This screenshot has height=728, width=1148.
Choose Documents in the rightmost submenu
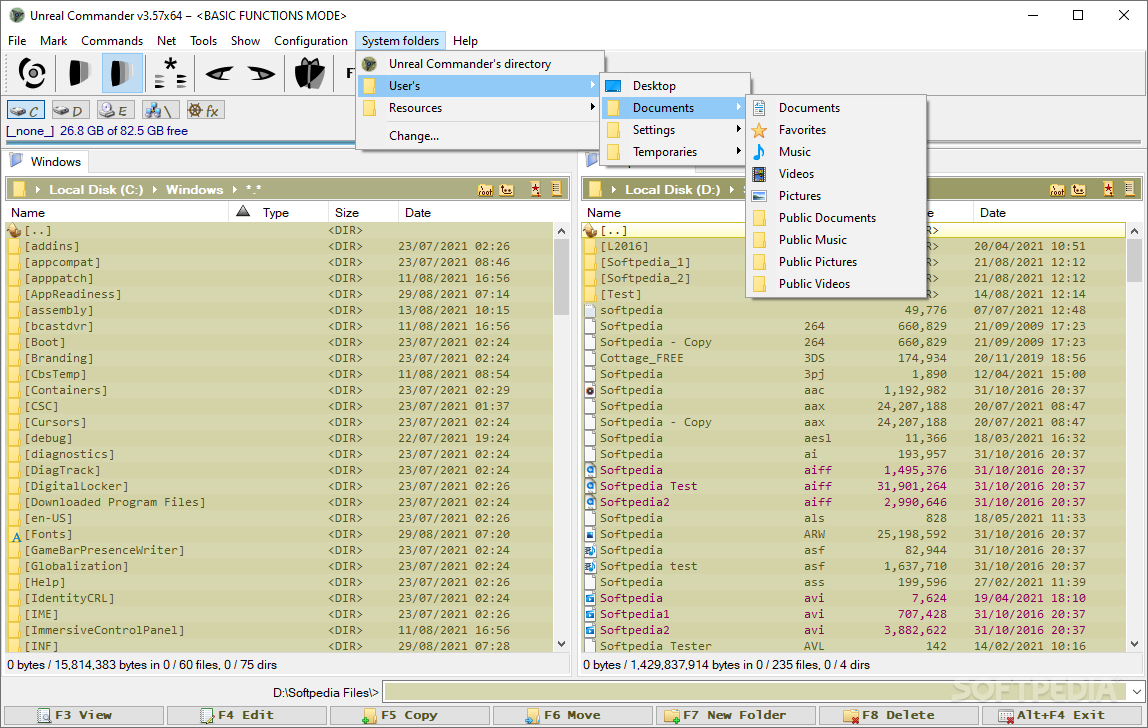point(835,108)
